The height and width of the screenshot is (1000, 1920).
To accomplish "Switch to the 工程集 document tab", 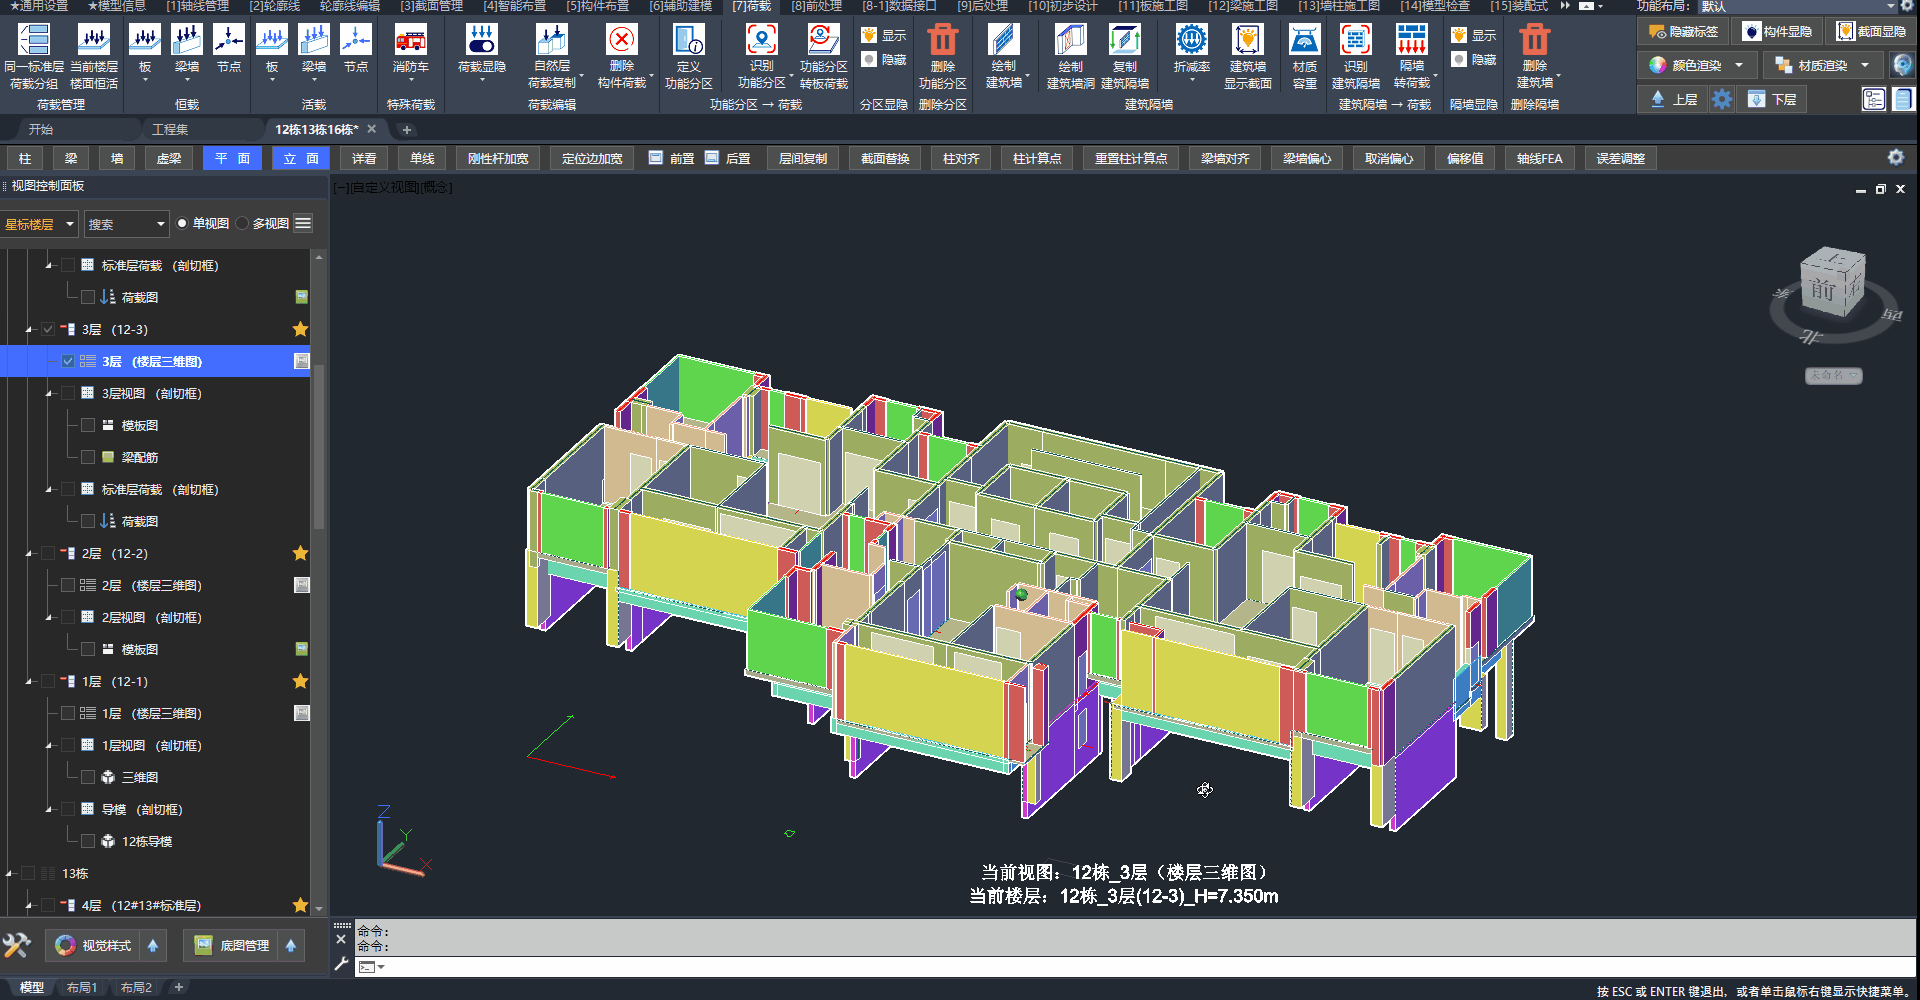I will (170, 130).
